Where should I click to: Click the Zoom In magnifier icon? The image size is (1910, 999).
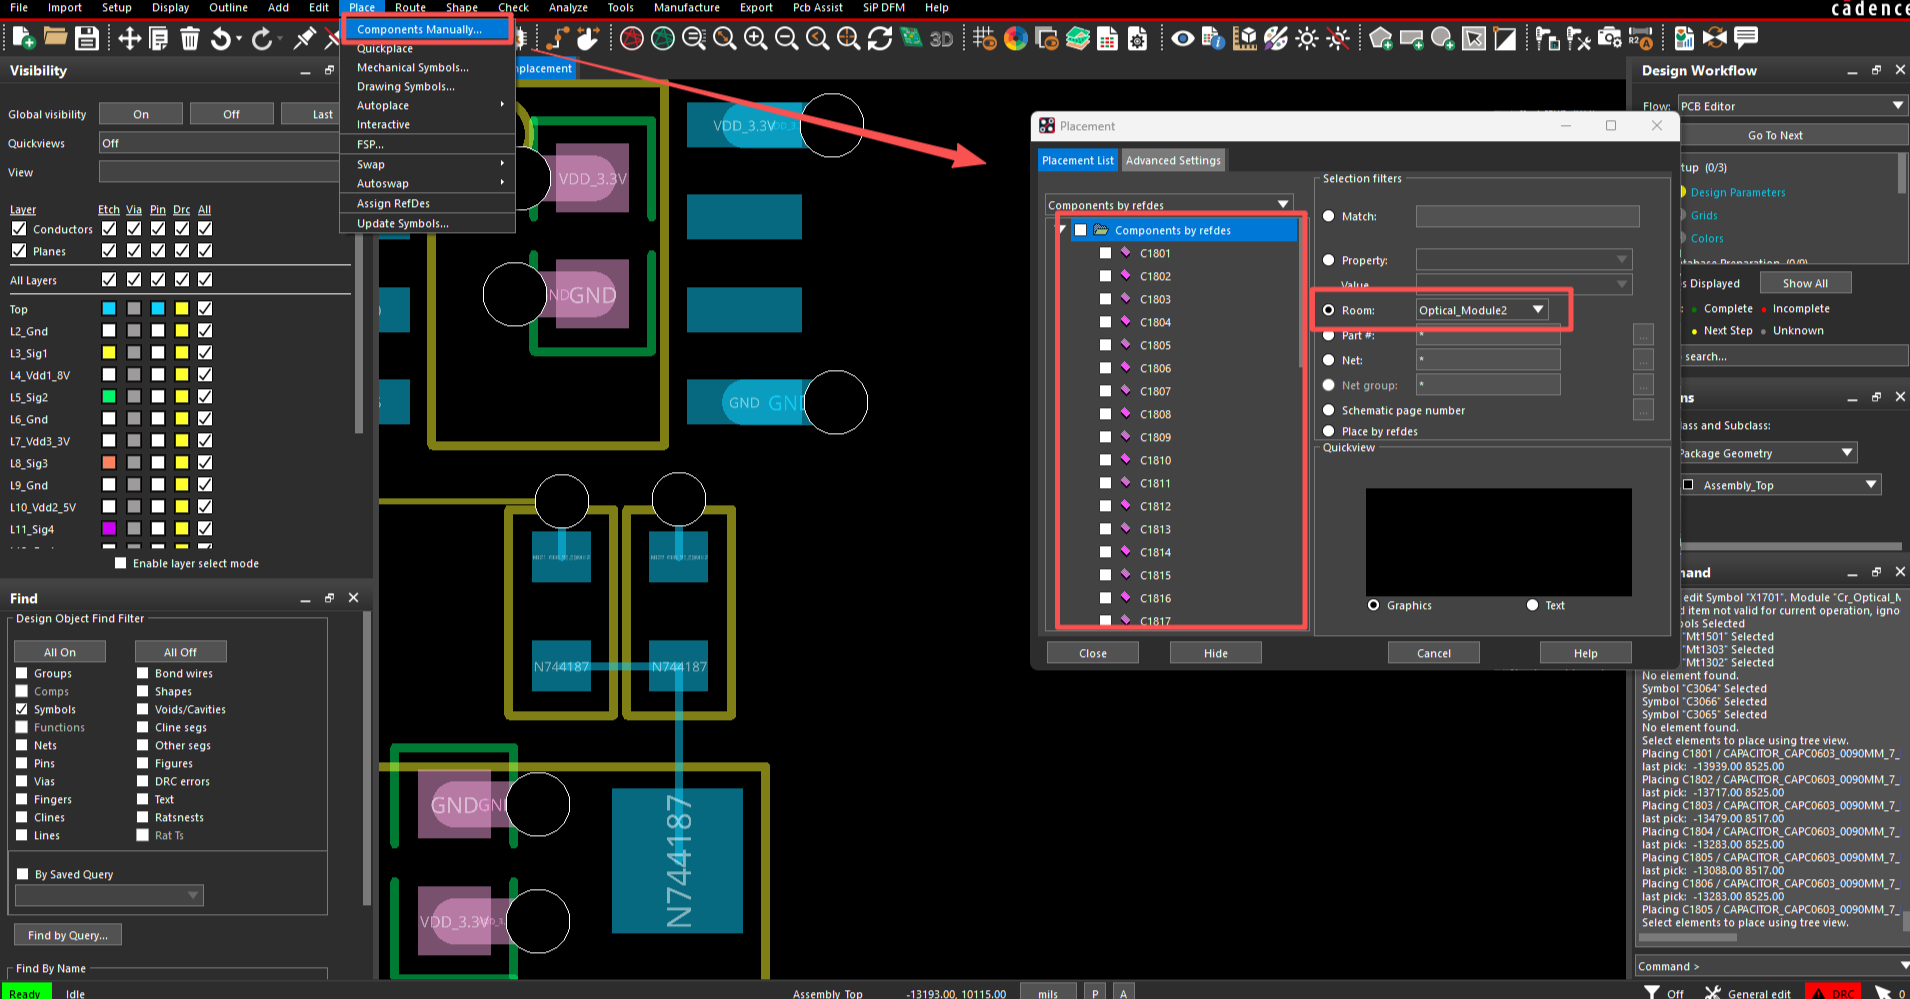(756, 39)
